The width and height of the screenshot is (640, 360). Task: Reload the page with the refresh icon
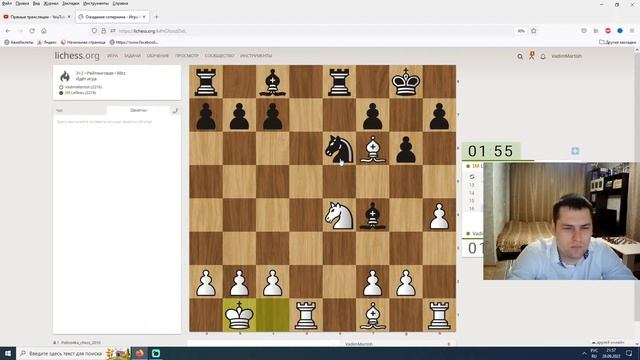coord(32,31)
